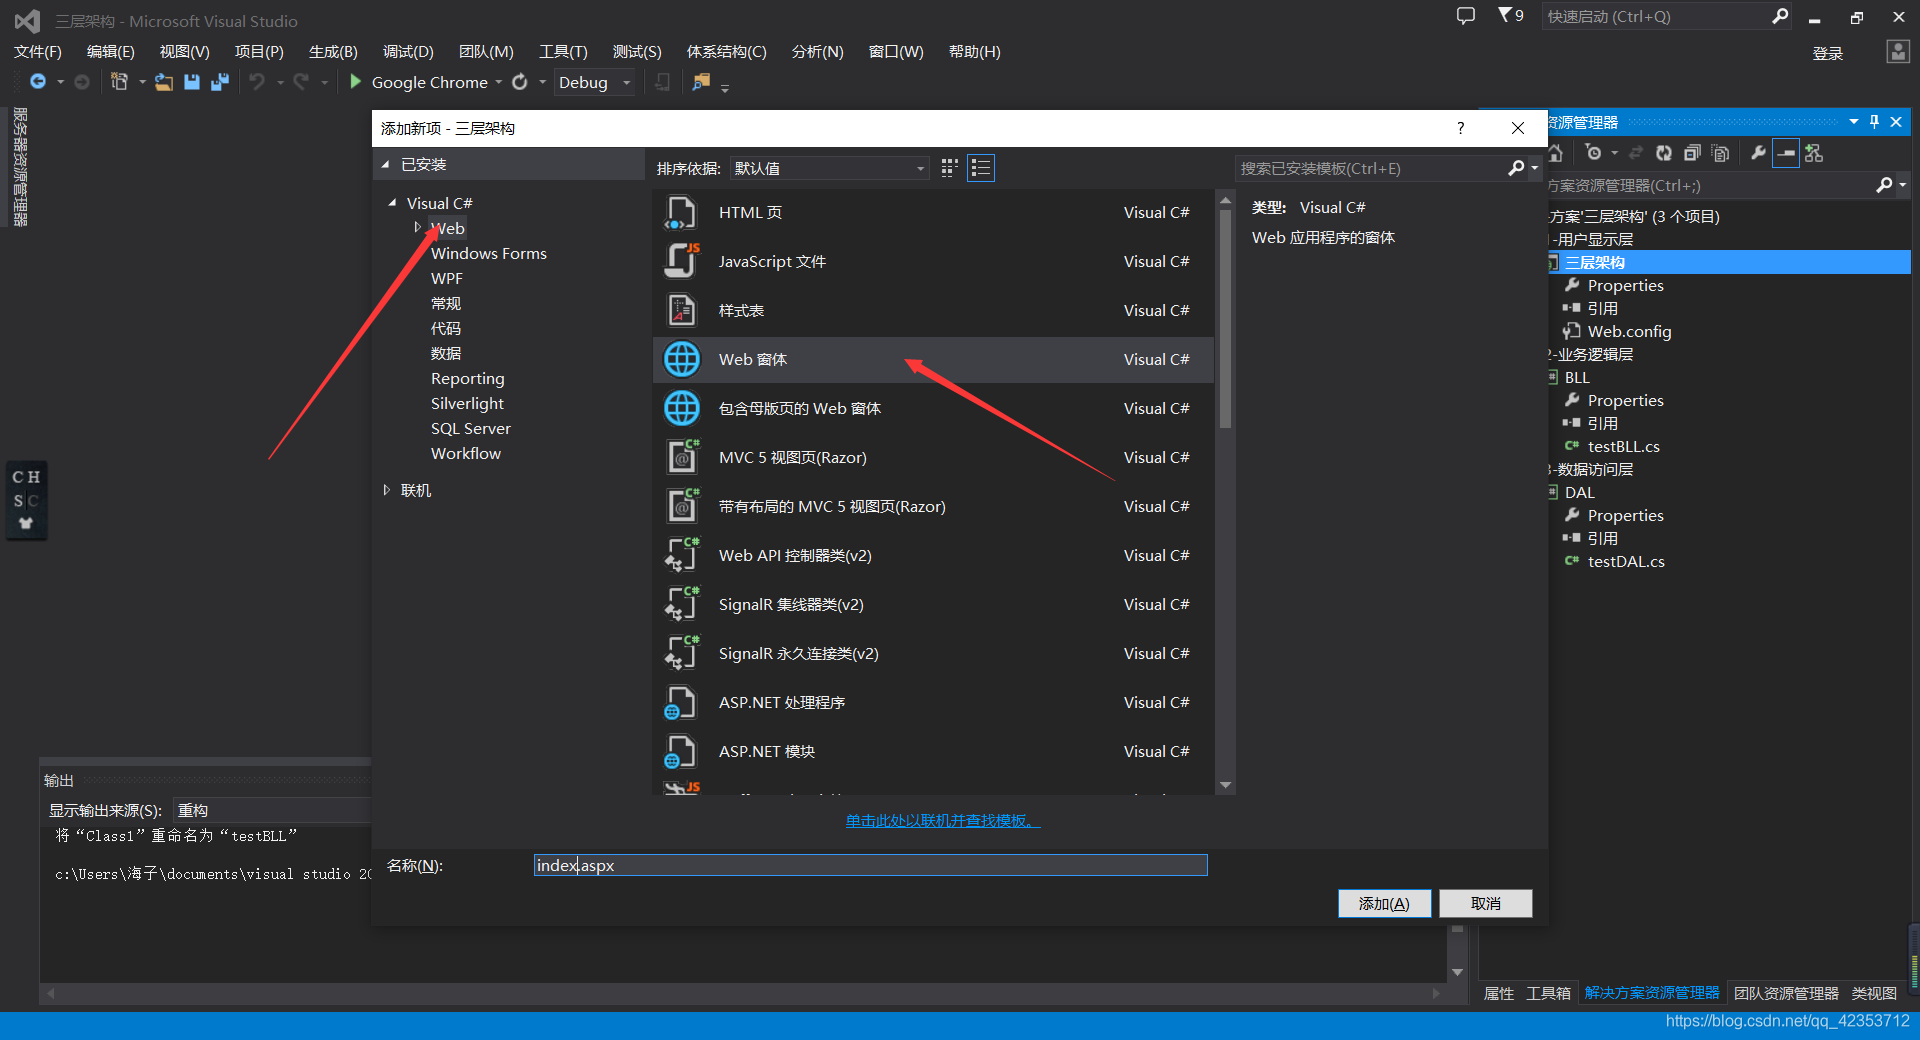The image size is (1920, 1040).
Task: Open the Solution Explorer window options dropdown
Action: coord(1854,122)
